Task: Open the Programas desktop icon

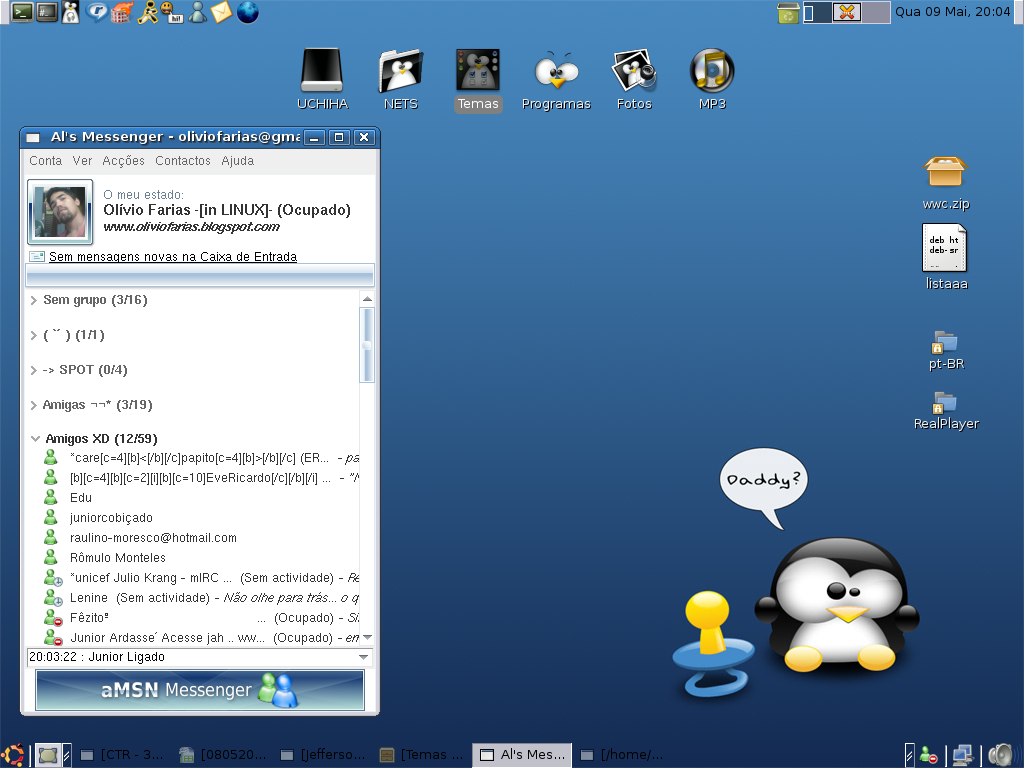Action: click(x=556, y=78)
